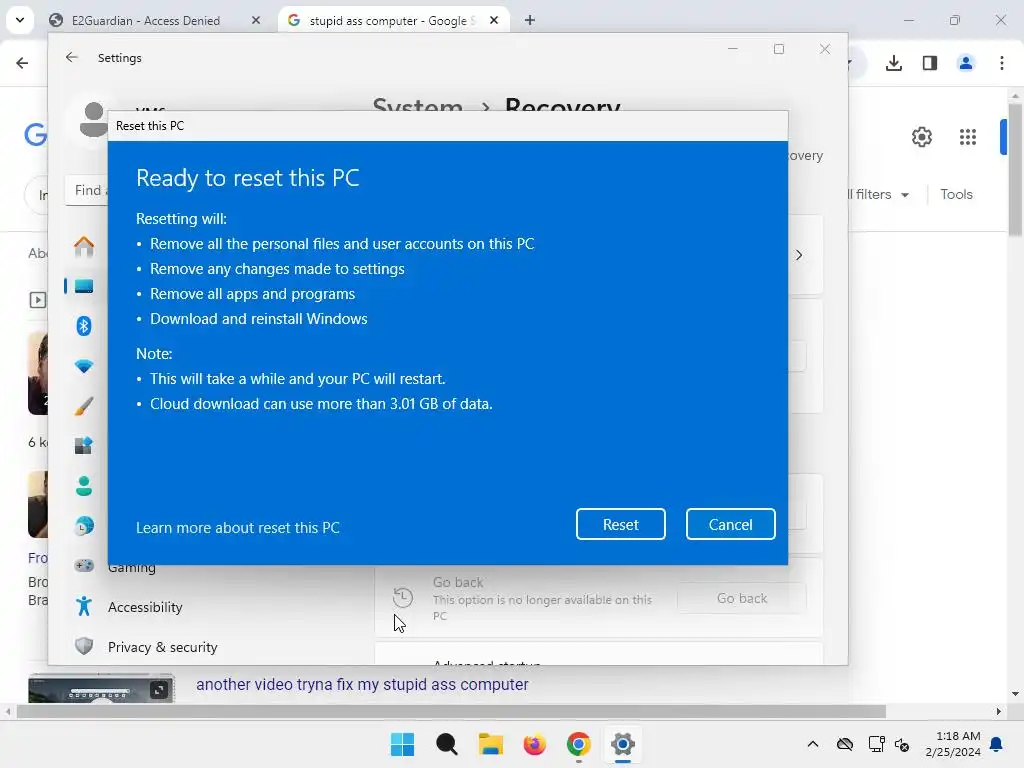Open Home icon in Settings sidebar

point(84,247)
